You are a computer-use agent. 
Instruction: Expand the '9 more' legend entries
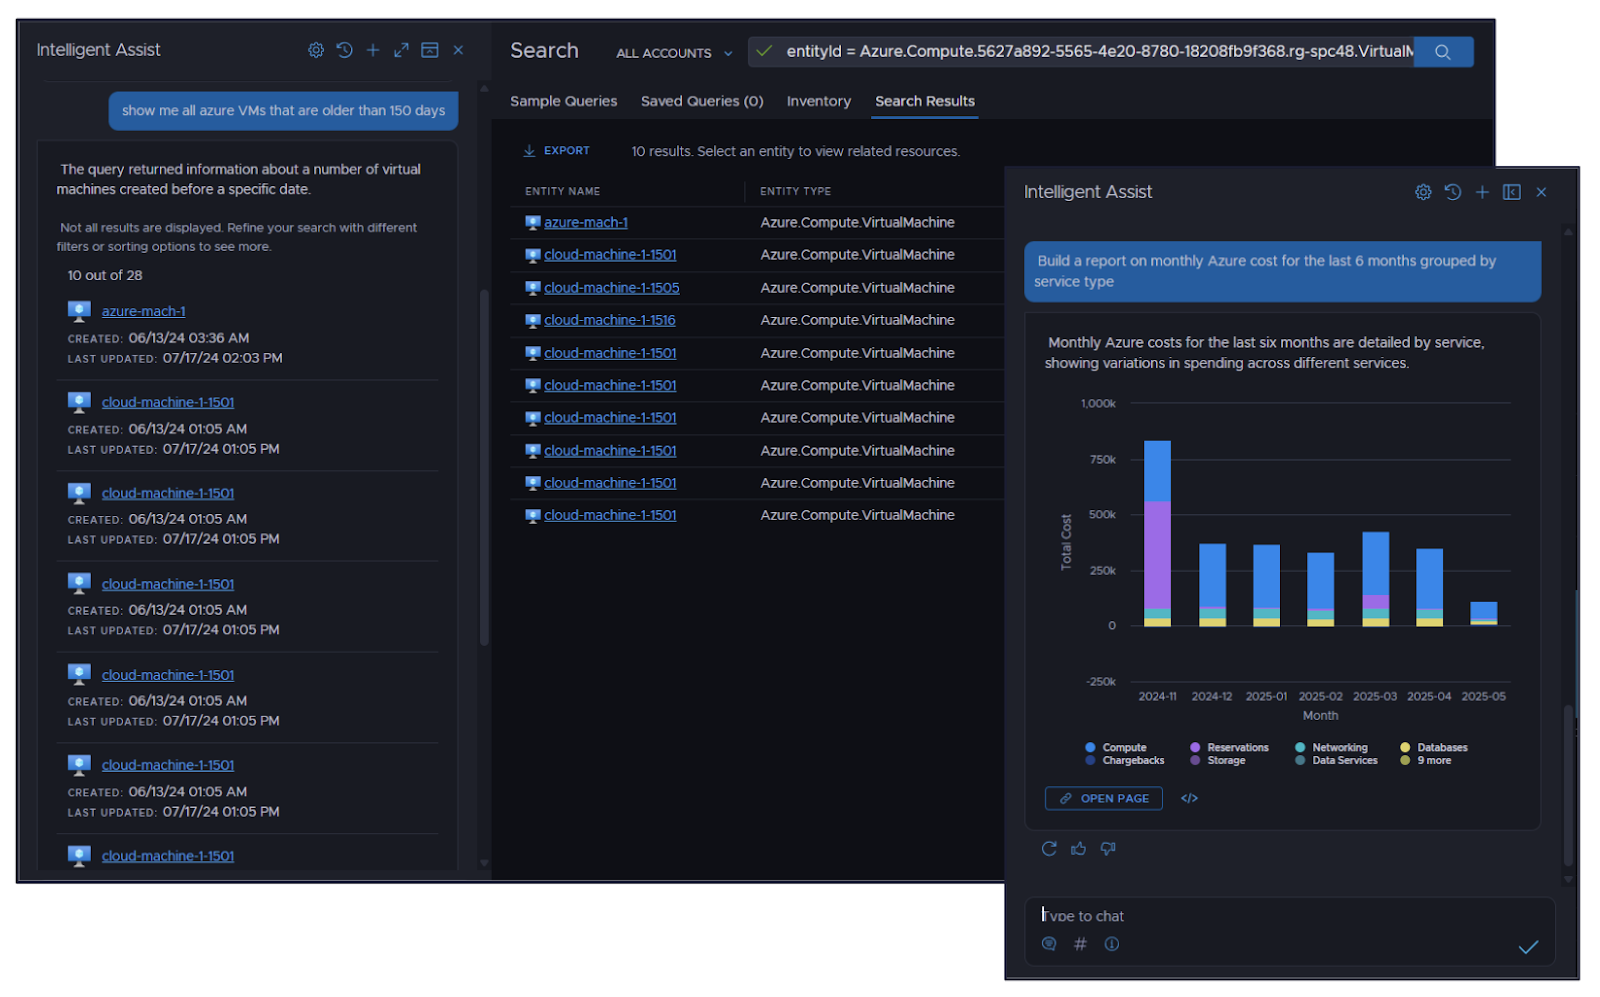tap(1433, 761)
